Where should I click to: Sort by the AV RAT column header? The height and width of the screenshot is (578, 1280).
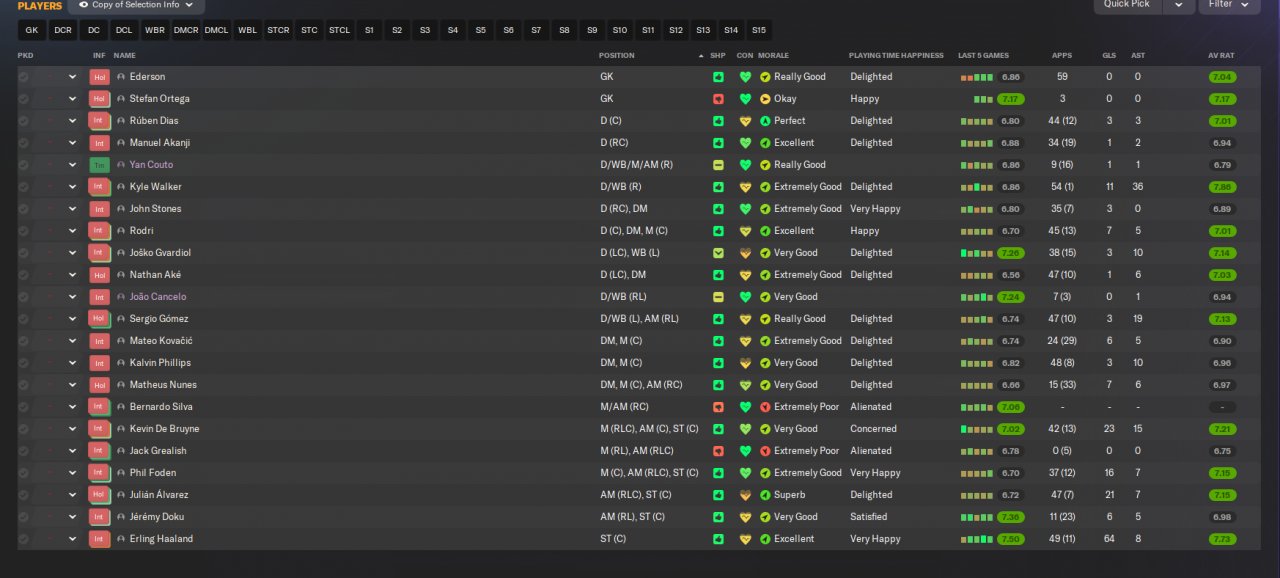[x=1221, y=56]
